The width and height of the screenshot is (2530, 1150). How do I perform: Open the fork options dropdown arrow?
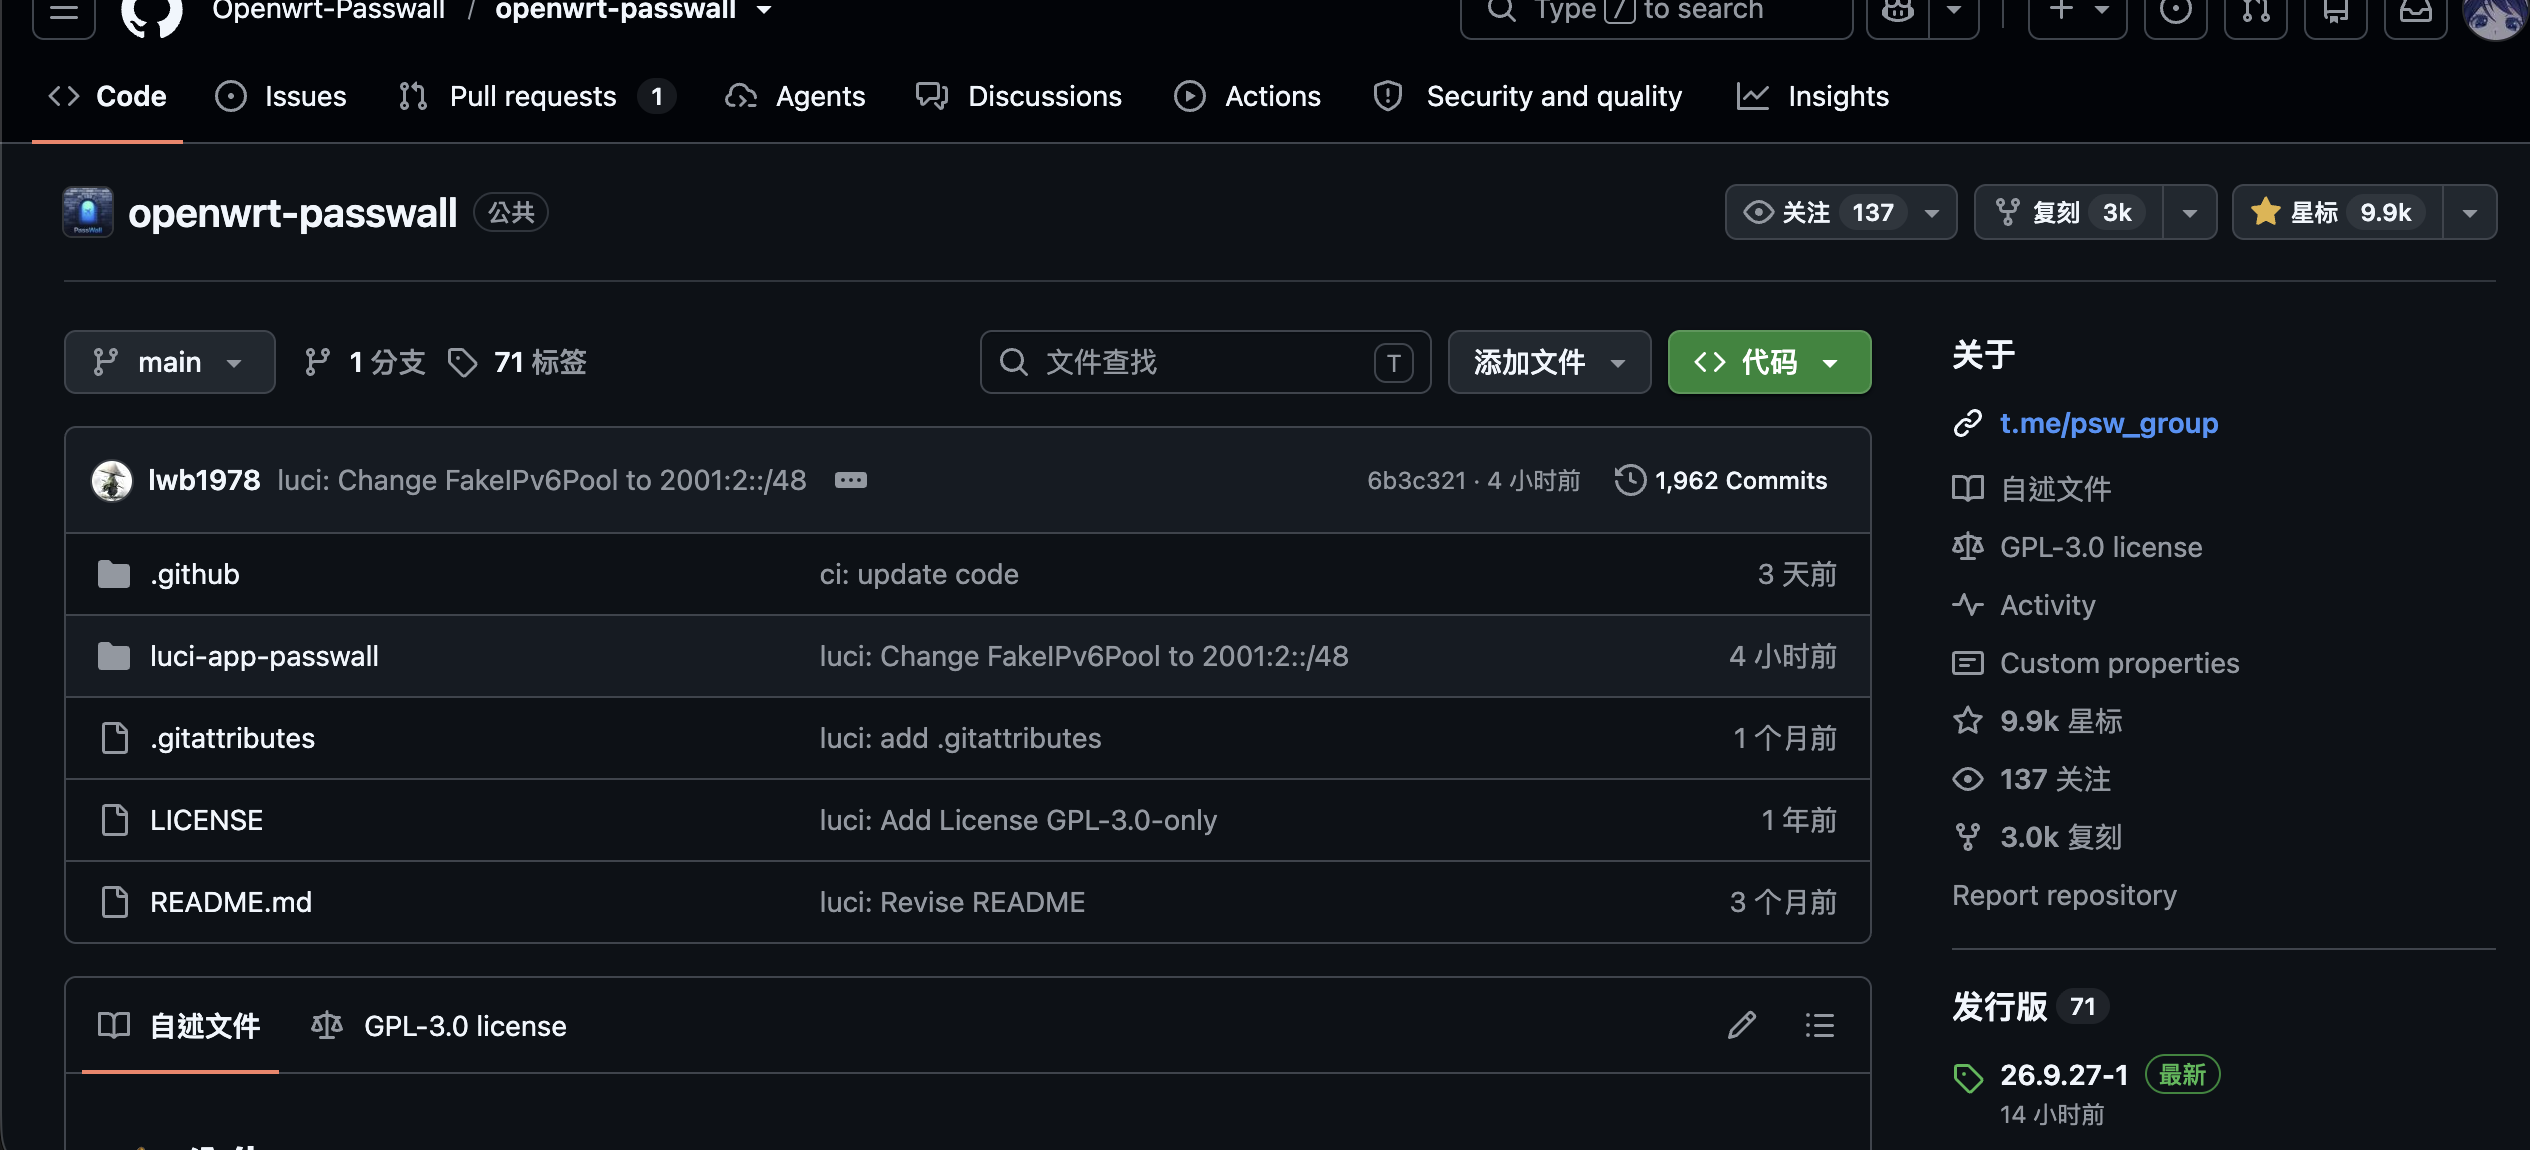pos(2190,212)
